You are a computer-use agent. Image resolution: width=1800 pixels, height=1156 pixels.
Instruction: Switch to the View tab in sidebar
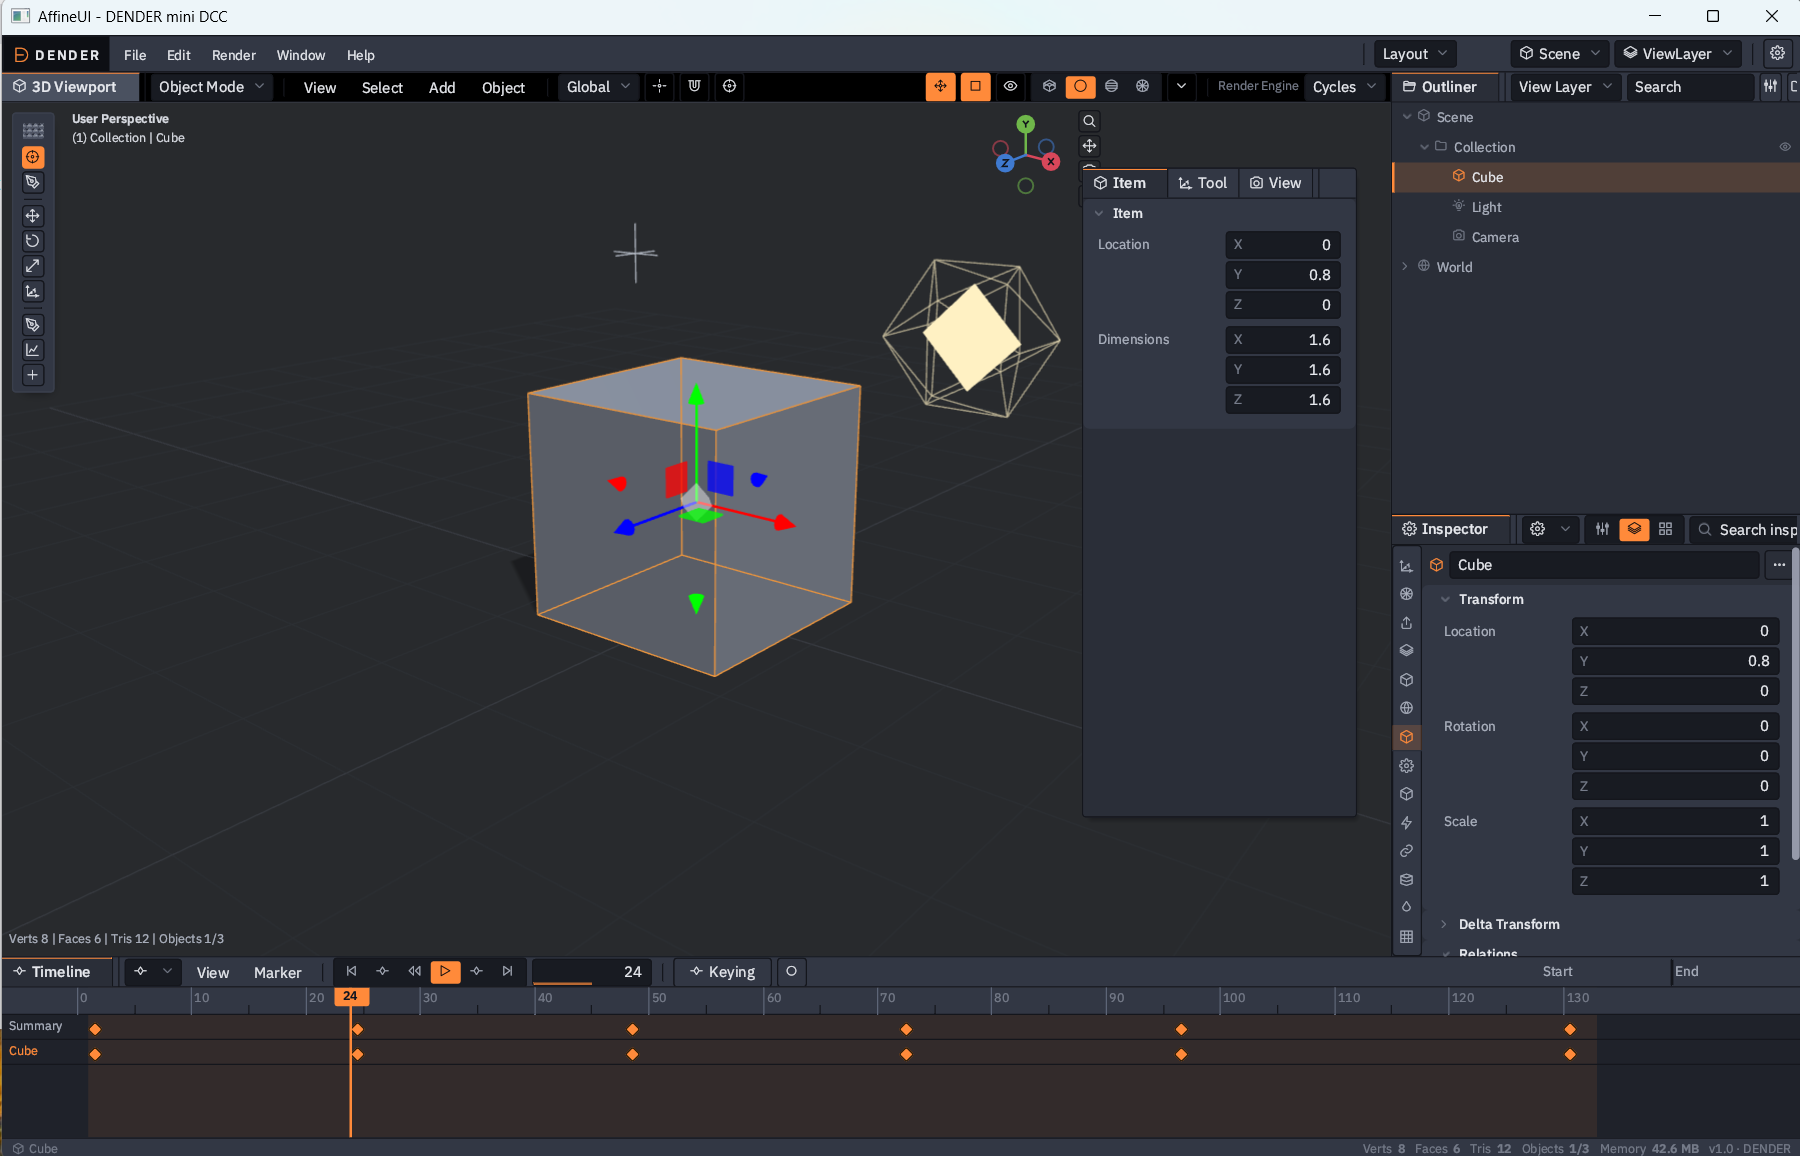pyautogui.click(x=1276, y=183)
